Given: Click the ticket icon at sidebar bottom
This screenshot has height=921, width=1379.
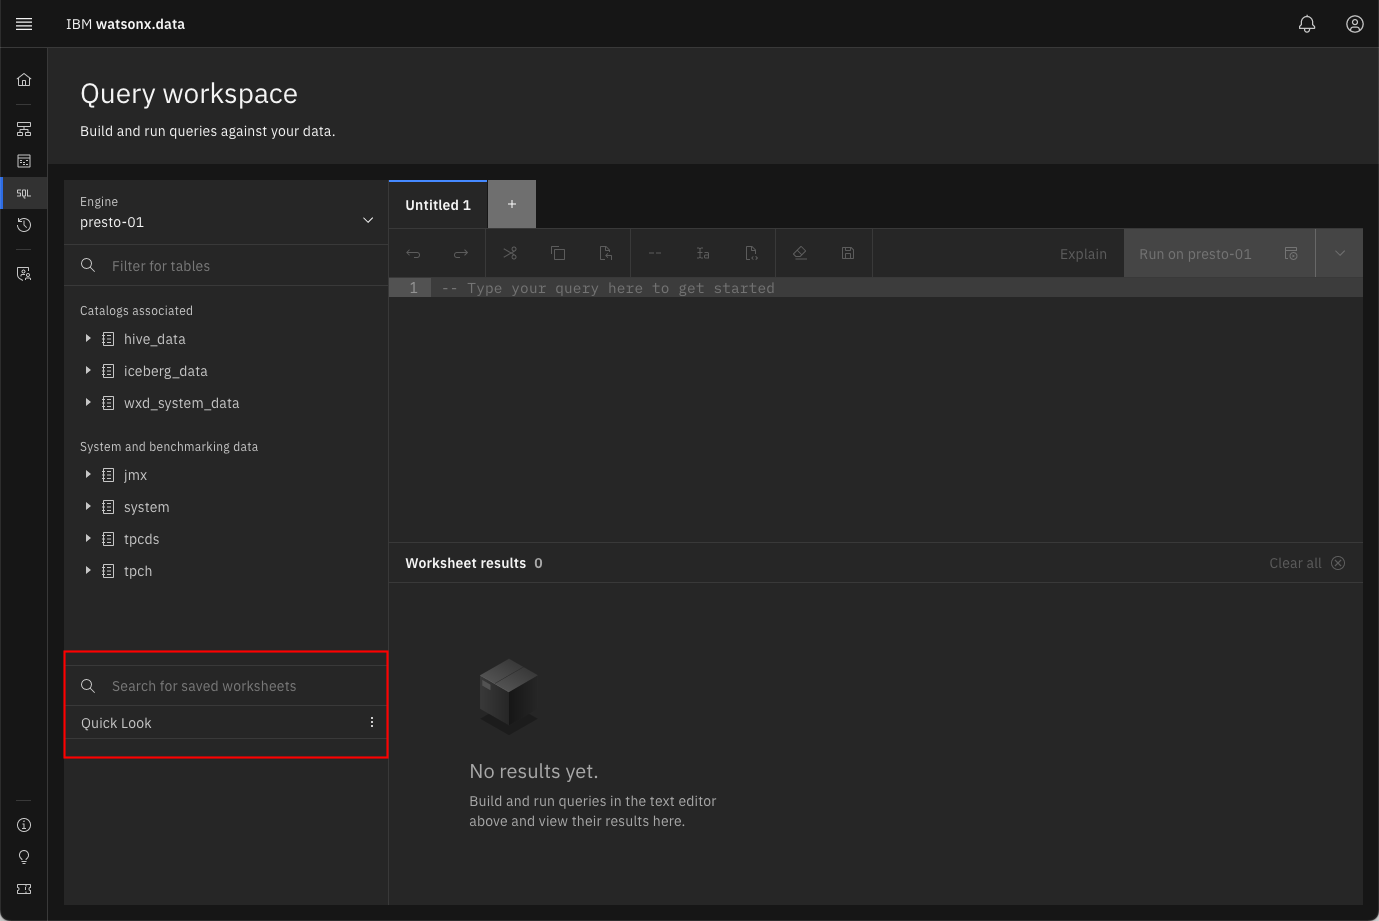Looking at the screenshot, I should point(24,889).
